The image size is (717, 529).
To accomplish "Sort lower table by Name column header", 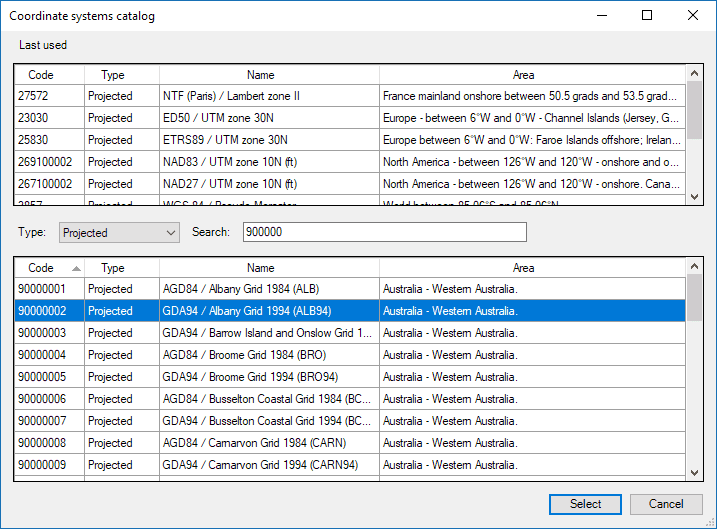I will [269, 268].
